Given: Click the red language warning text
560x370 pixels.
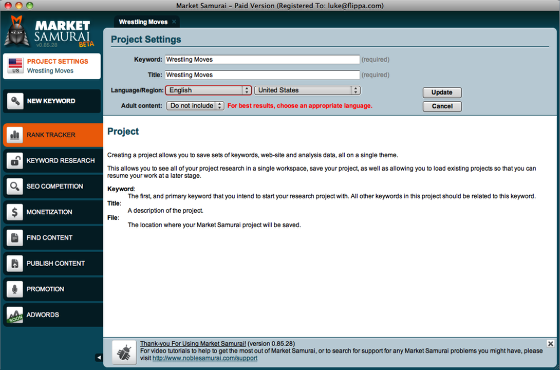Looking at the screenshot, I should tap(300, 106).
